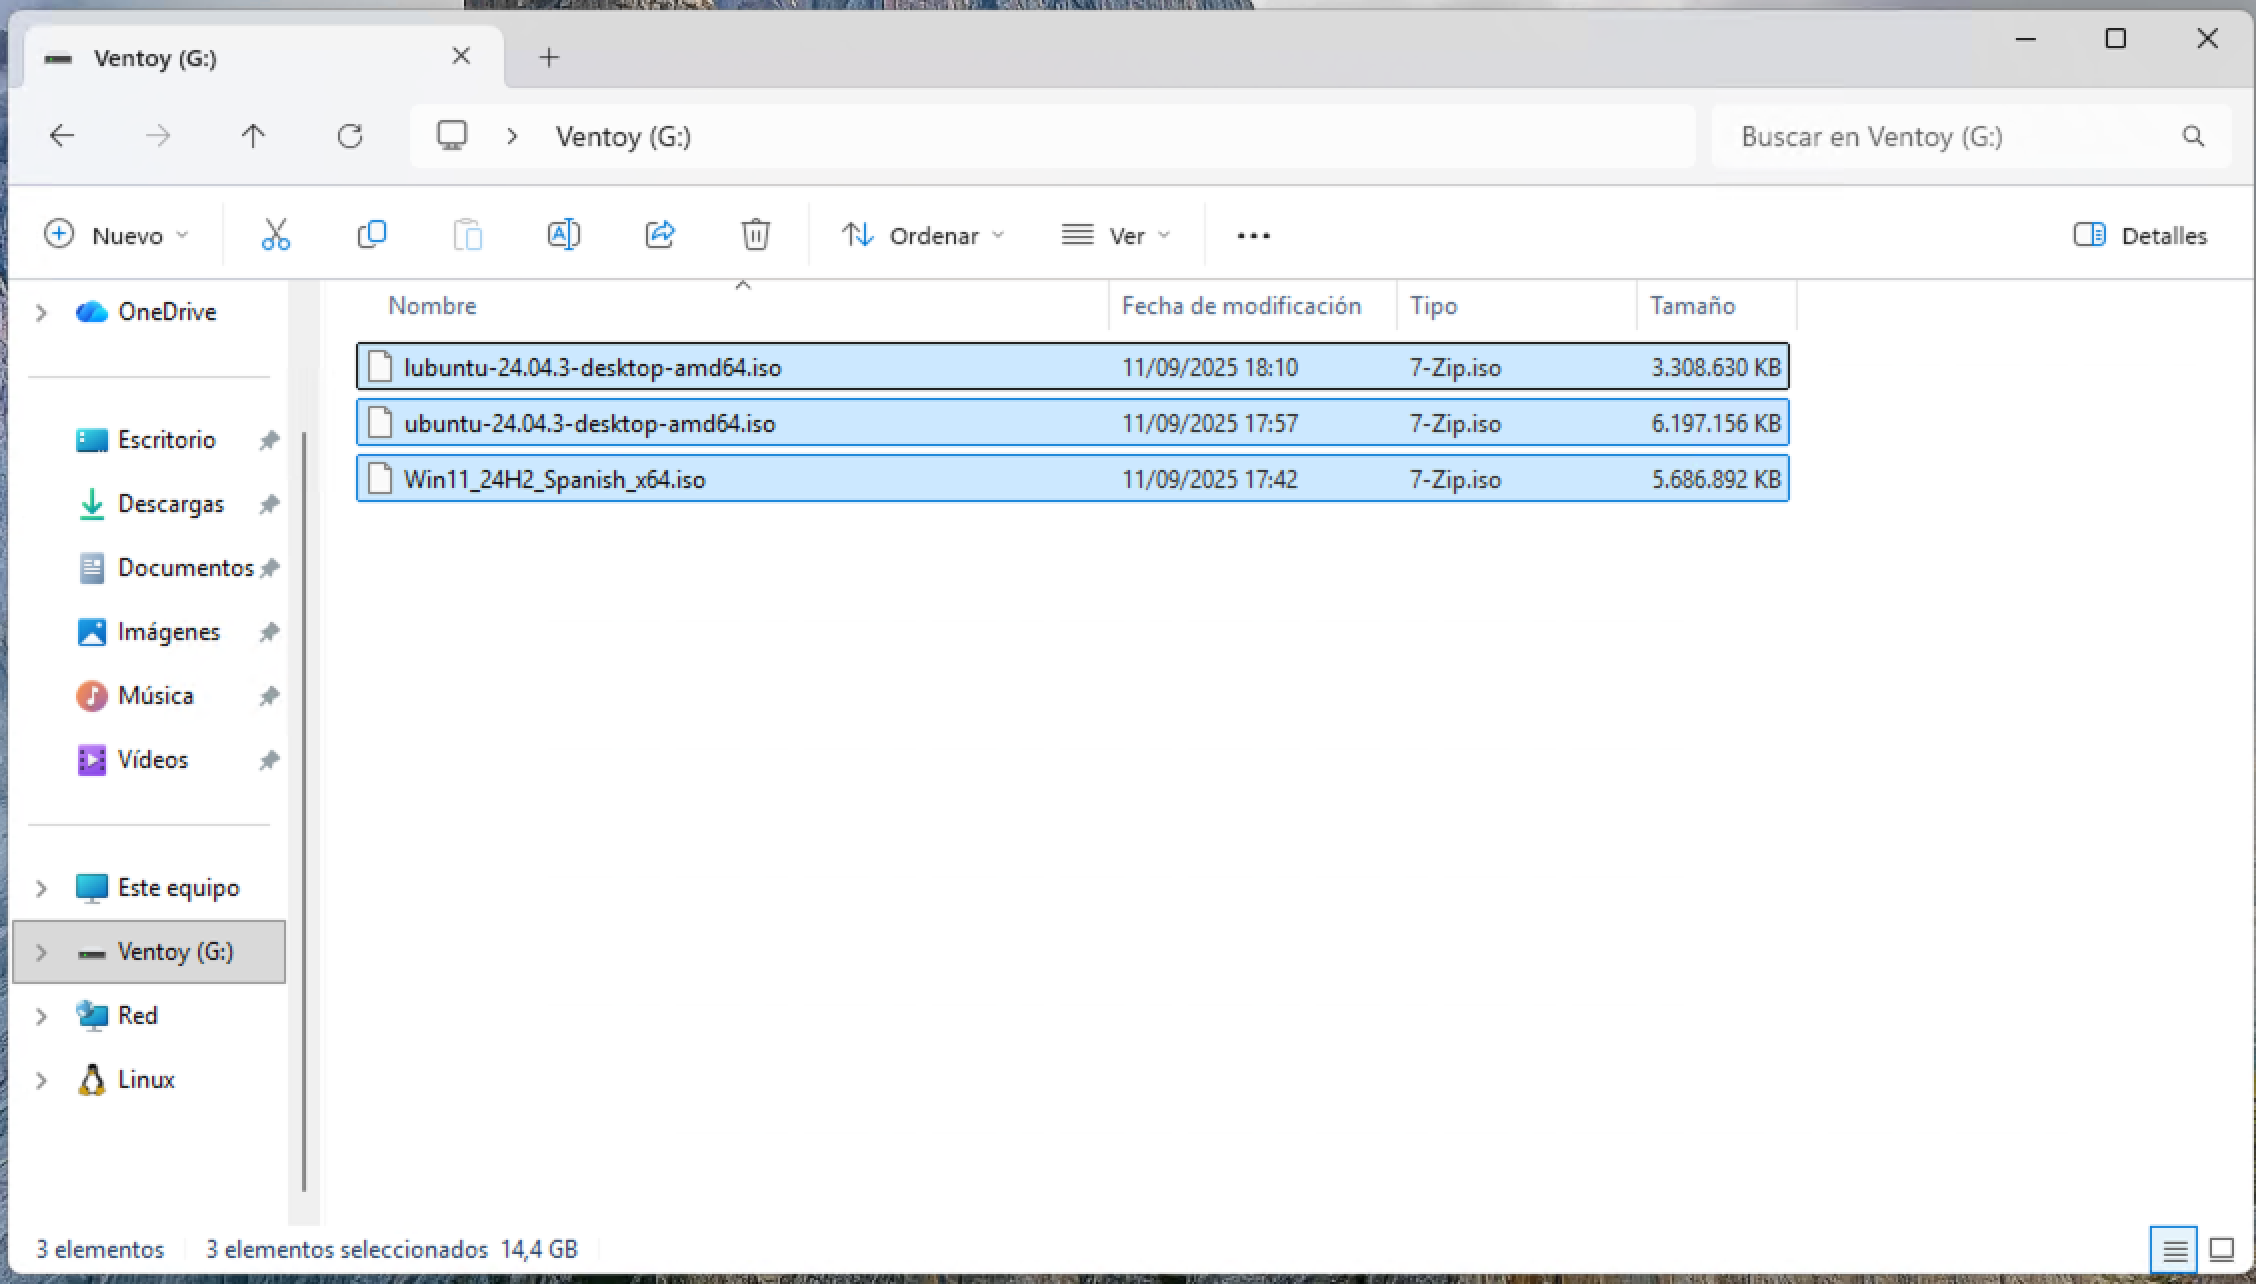Refresh the current folder view
Image resolution: width=2256 pixels, height=1284 pixels.
[x=350, y=136]
